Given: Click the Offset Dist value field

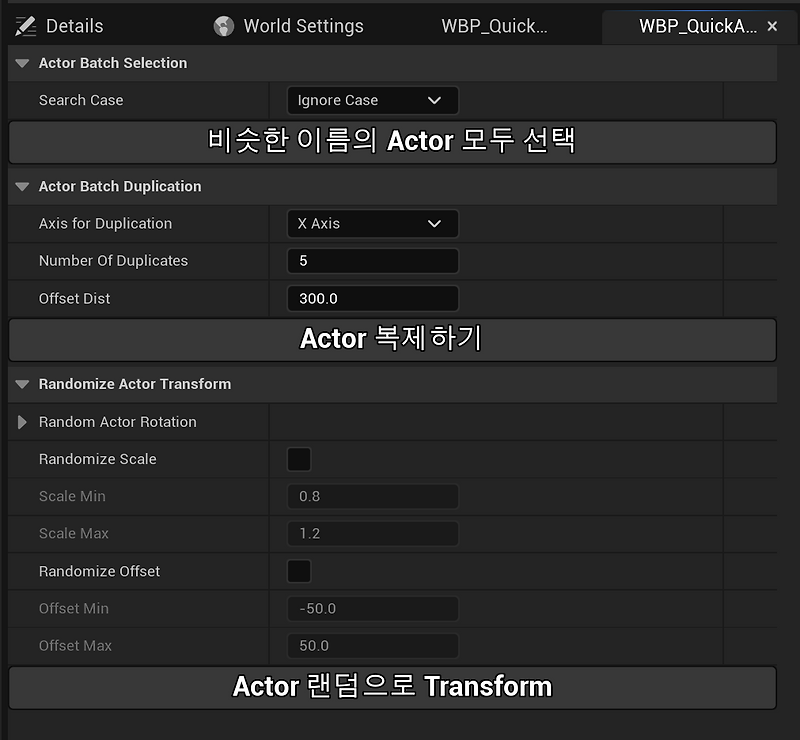Looking at the screenshot, I should [x=372, y=298].
